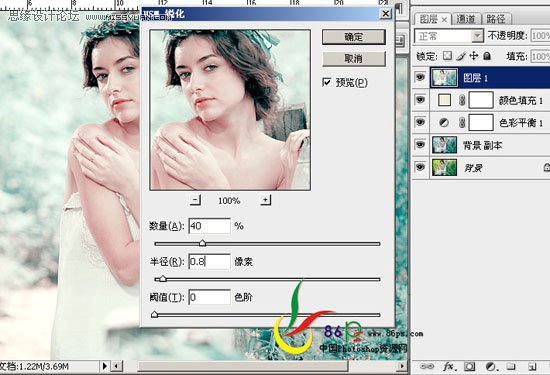Image resolution: width=550 pixels, height=375 pixels.
Task: Click the horizontal scrollbar thumb
Action: (243, 366)
